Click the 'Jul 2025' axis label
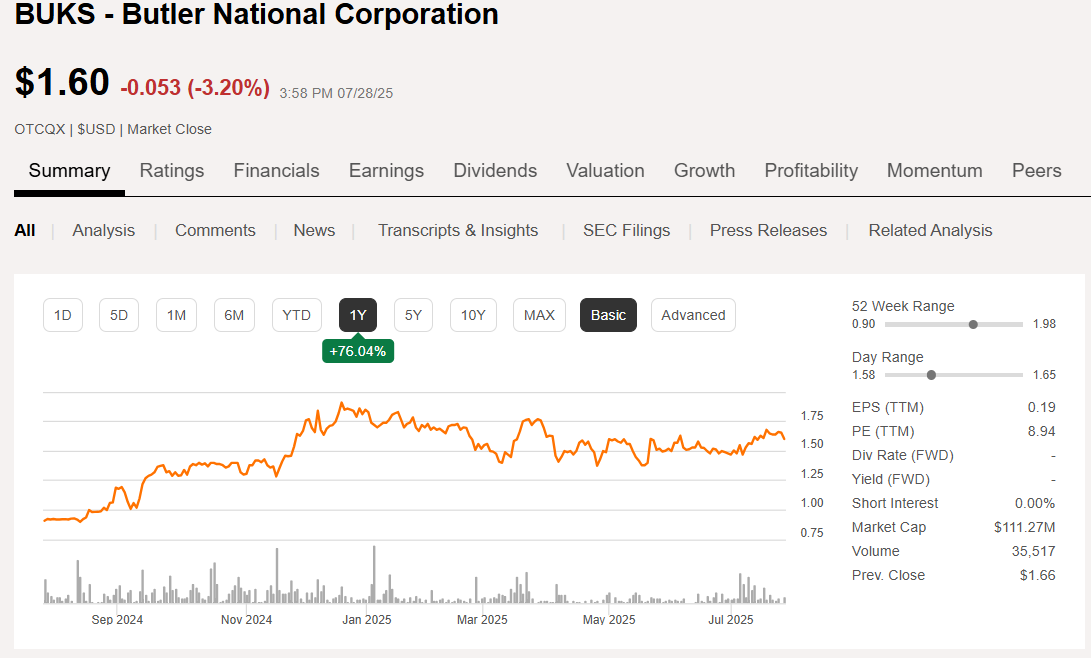This screenshot has width=1091, height=658. click(731, 619)
